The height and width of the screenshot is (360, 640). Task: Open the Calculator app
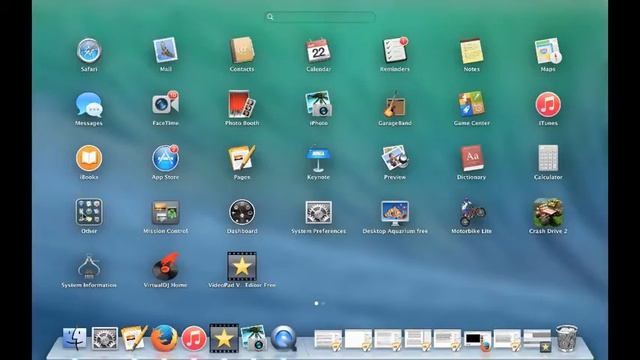pos(548,158)
